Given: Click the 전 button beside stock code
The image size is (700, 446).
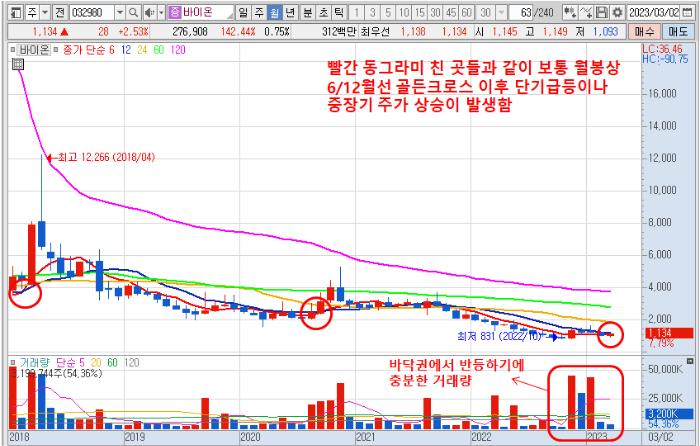Looking at the screenshot, I should tap(59, 13).
